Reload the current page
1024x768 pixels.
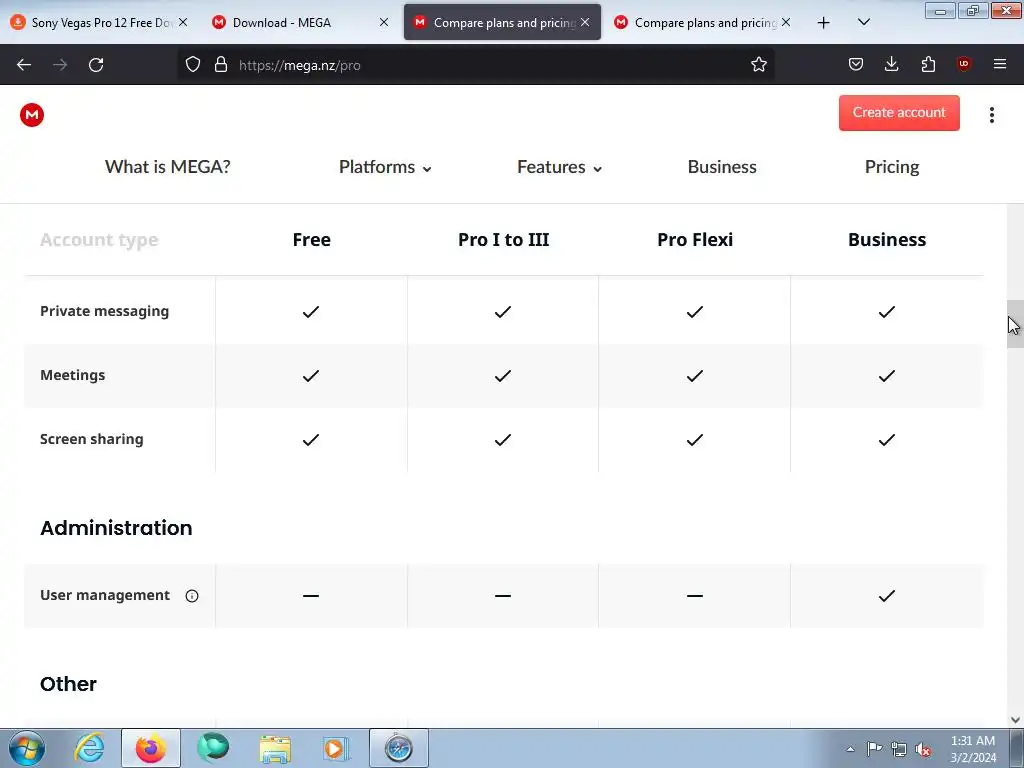pos(96,65)
